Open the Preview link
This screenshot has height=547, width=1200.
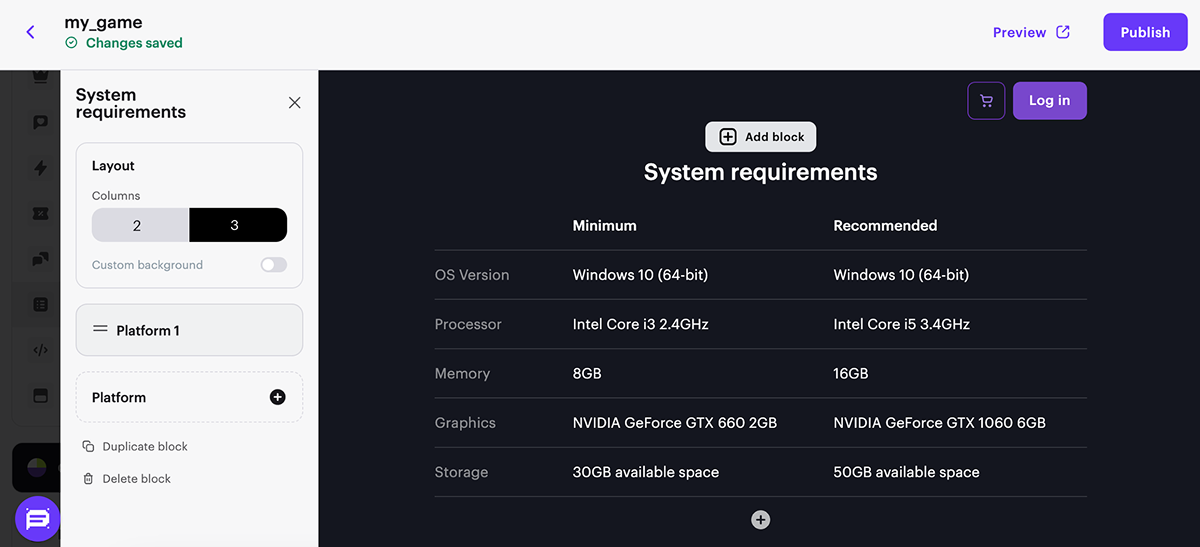(1031, 32)
